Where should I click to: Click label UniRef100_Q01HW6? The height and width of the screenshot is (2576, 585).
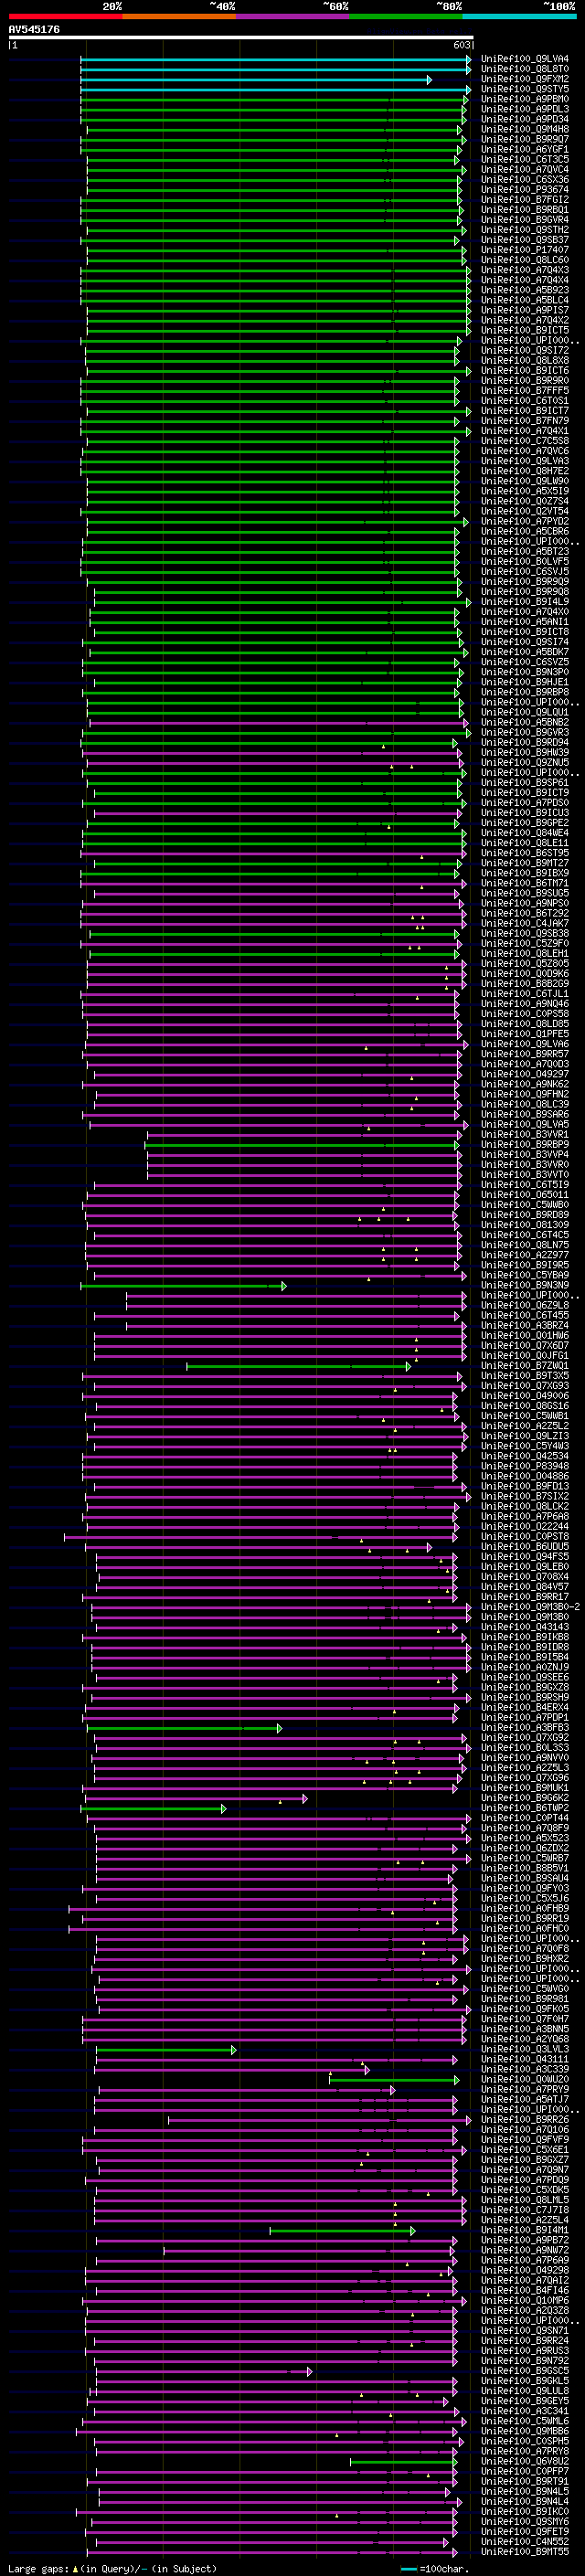[525, 1336]
